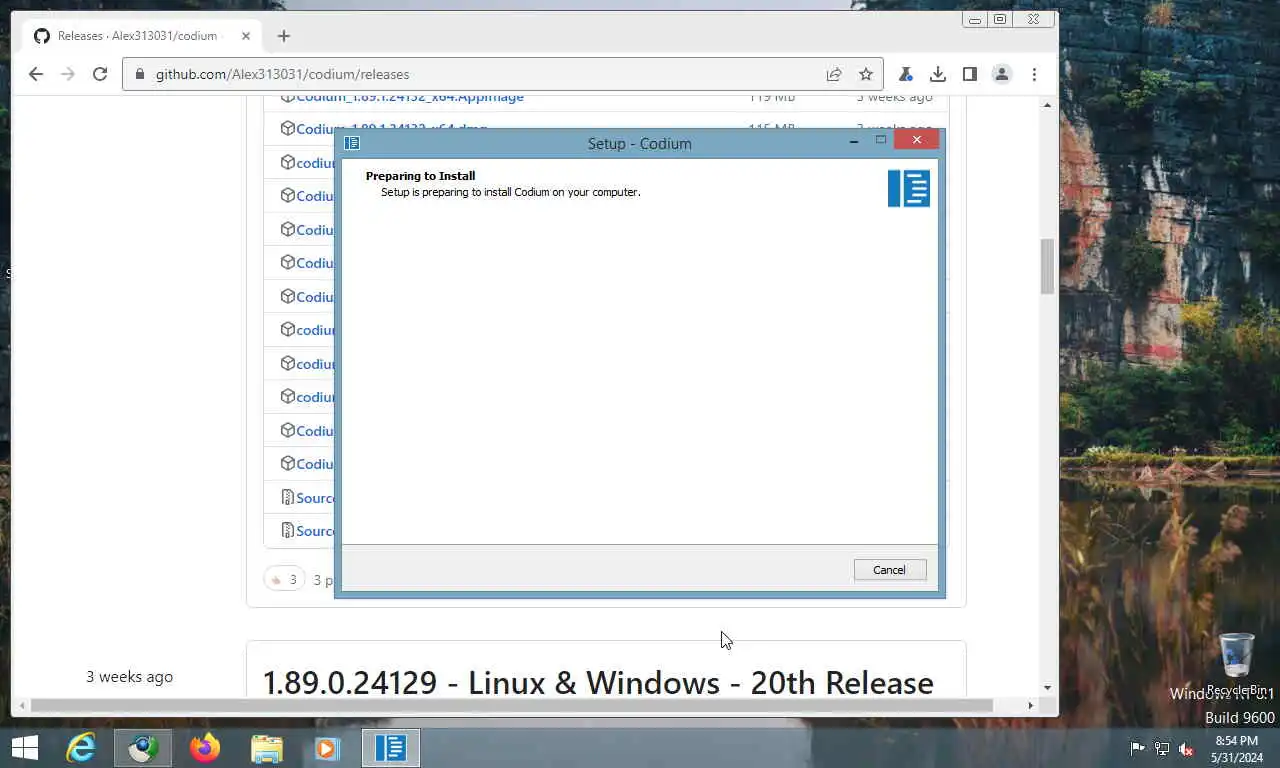Click the taskbar clock showing 8:54 PM
Viewport: 1280px width, 768px height.
[x=1236, y=748]
